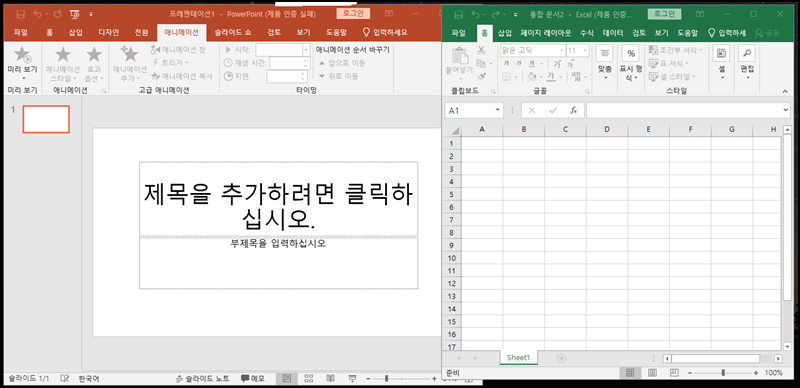
Task: Collapse the Excel ribbon
Action: [x=785, y=91]
